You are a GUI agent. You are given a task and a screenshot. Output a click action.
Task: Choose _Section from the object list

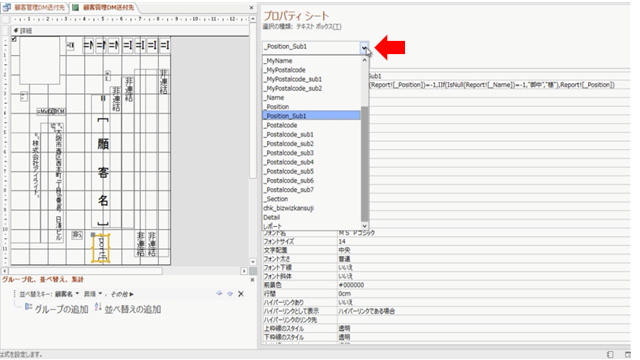(x=311, y=199)
